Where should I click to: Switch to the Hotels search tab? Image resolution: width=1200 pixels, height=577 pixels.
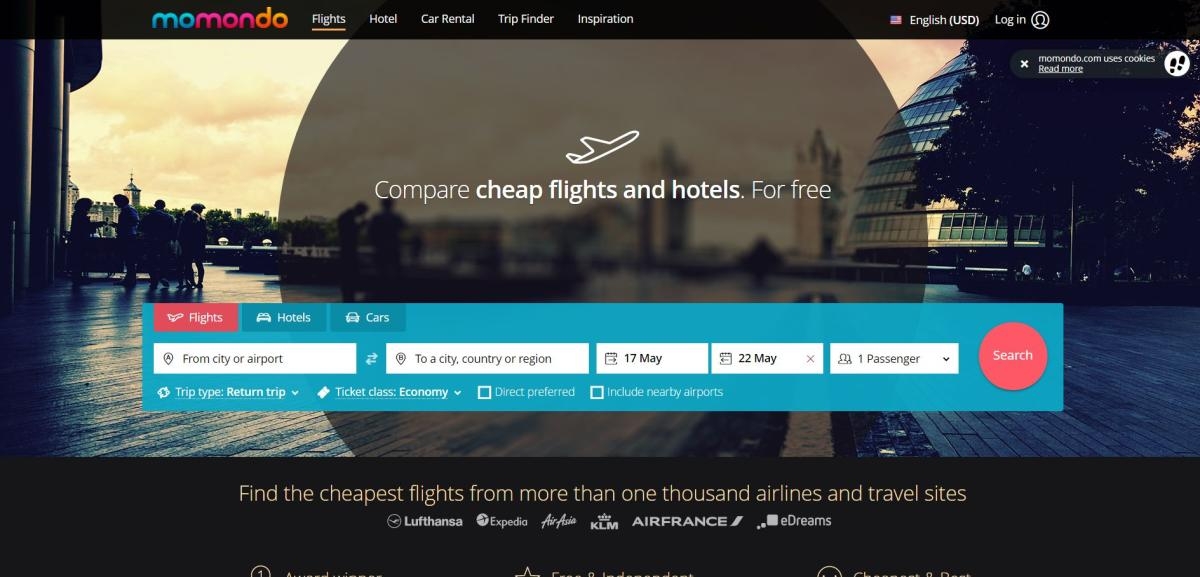point(284,317)
